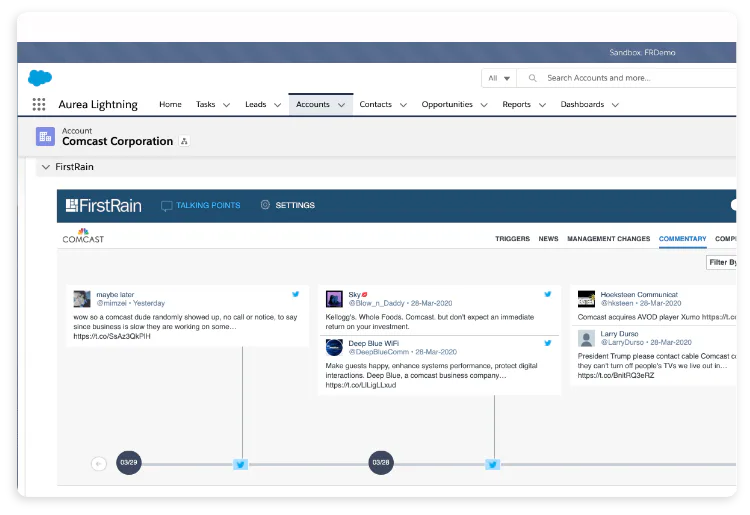Click Larry Durso profile avatar
750x515 pixels.
pyautogui.click(x=586, y=338)
